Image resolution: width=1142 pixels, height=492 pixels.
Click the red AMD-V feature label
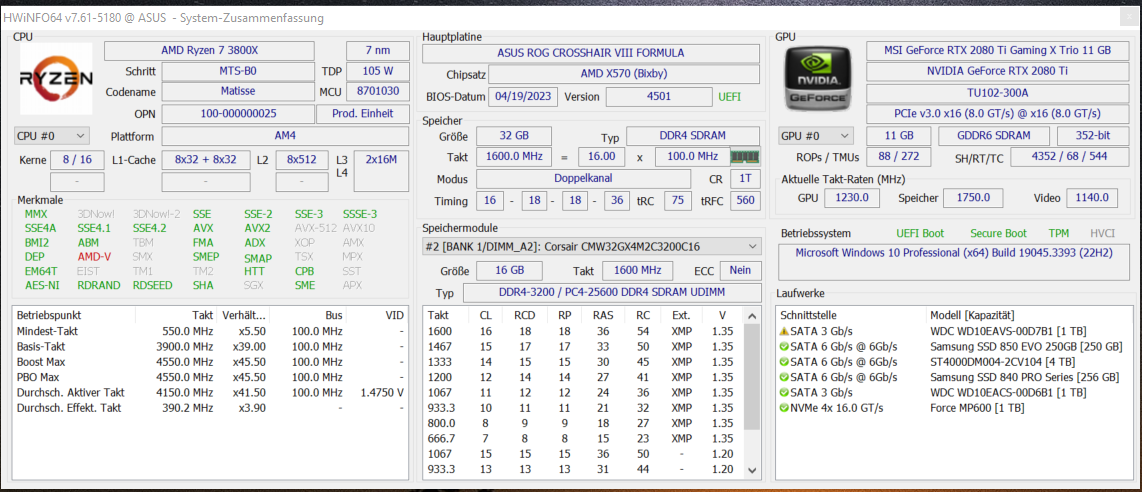(x=94, y=257)
